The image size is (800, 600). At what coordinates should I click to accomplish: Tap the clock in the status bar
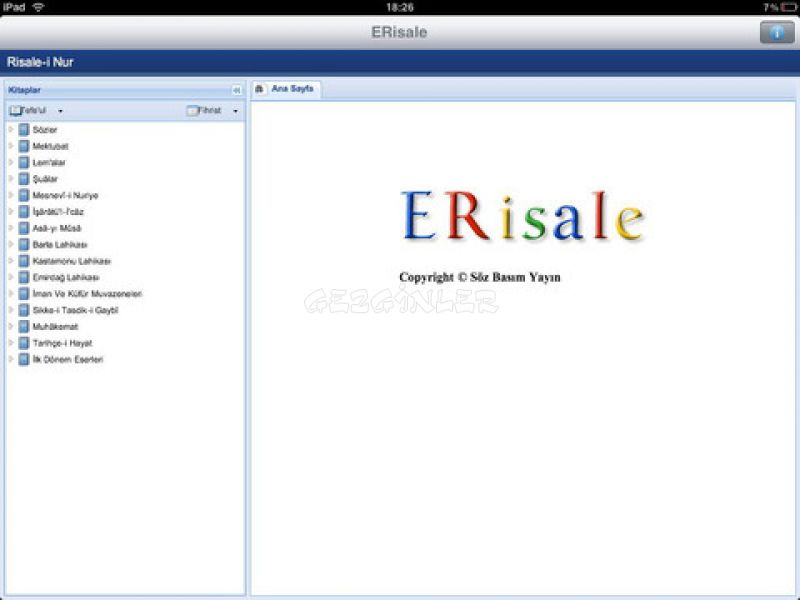pyautogui.click(x=400, y=7)
